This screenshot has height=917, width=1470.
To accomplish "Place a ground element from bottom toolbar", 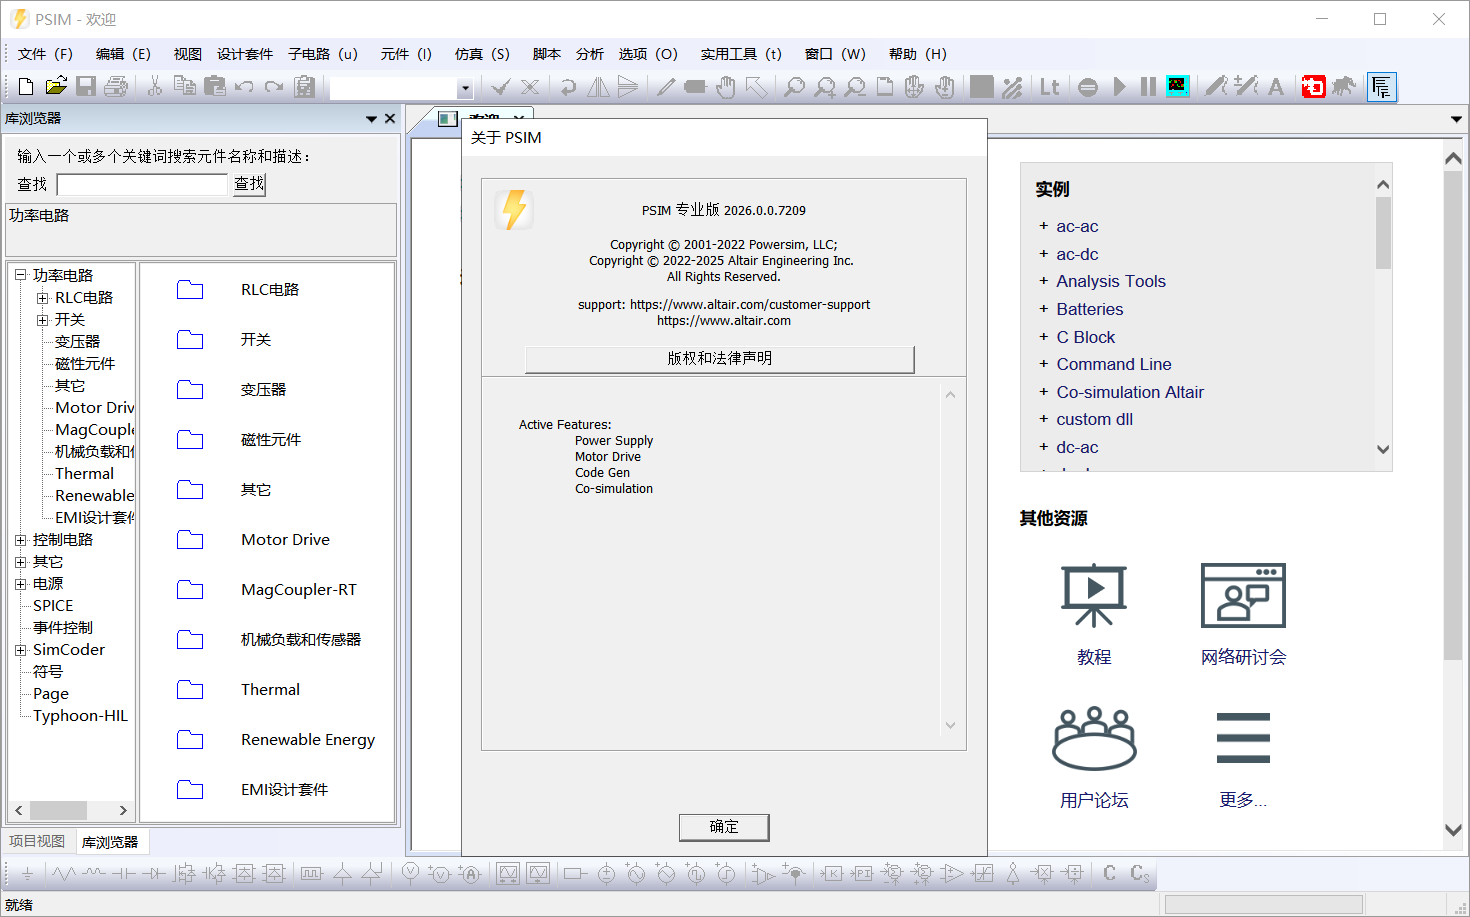I will (x=27, y=874).
